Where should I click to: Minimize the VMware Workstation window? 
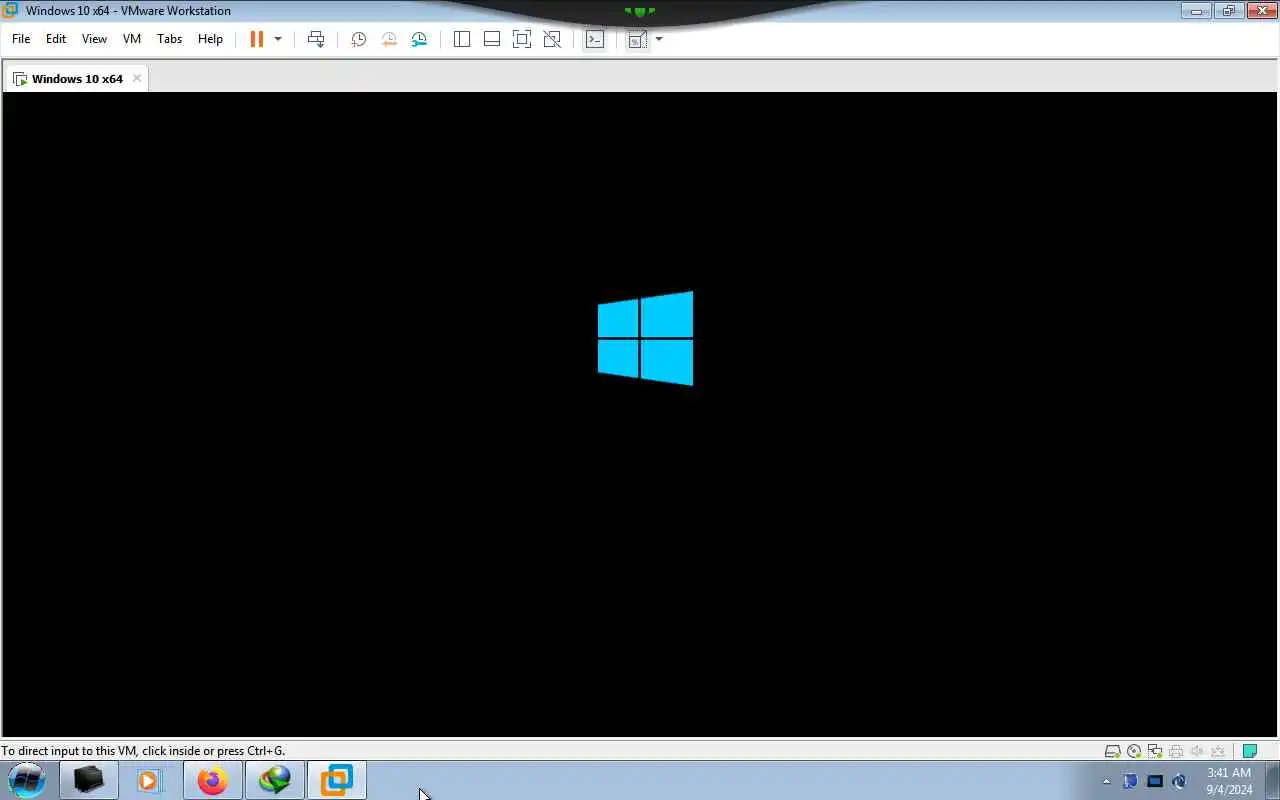(x=1196, y=11)
